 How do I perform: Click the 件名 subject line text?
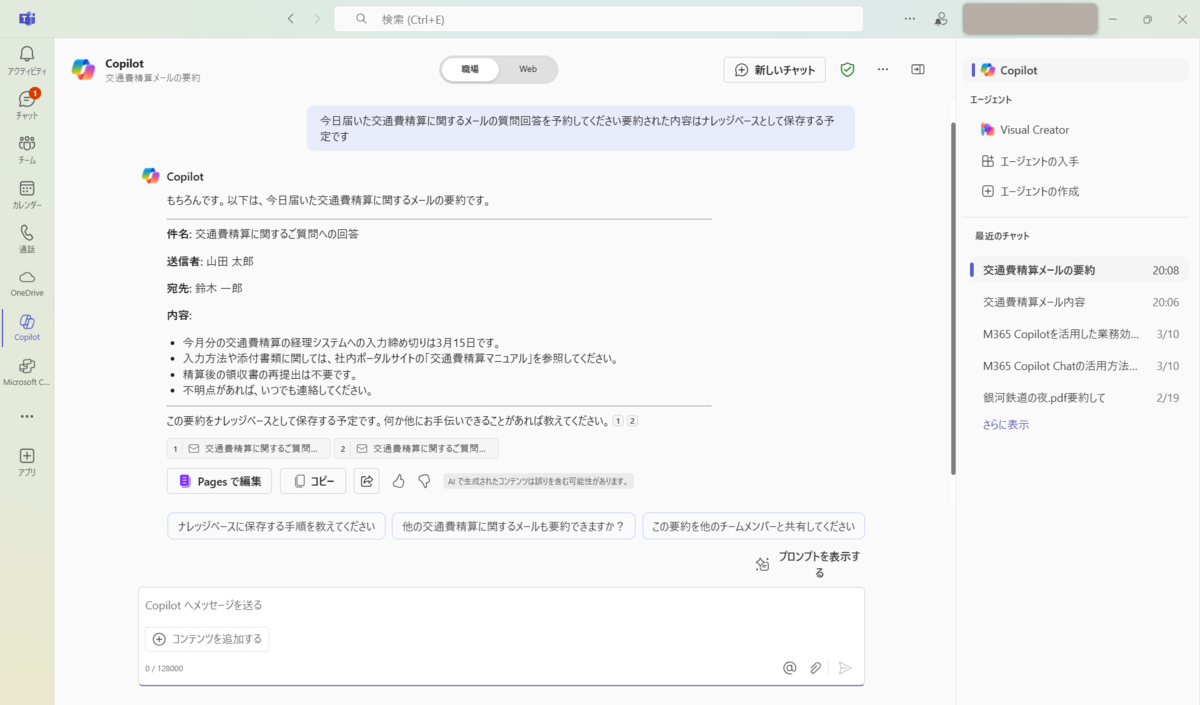263,234
